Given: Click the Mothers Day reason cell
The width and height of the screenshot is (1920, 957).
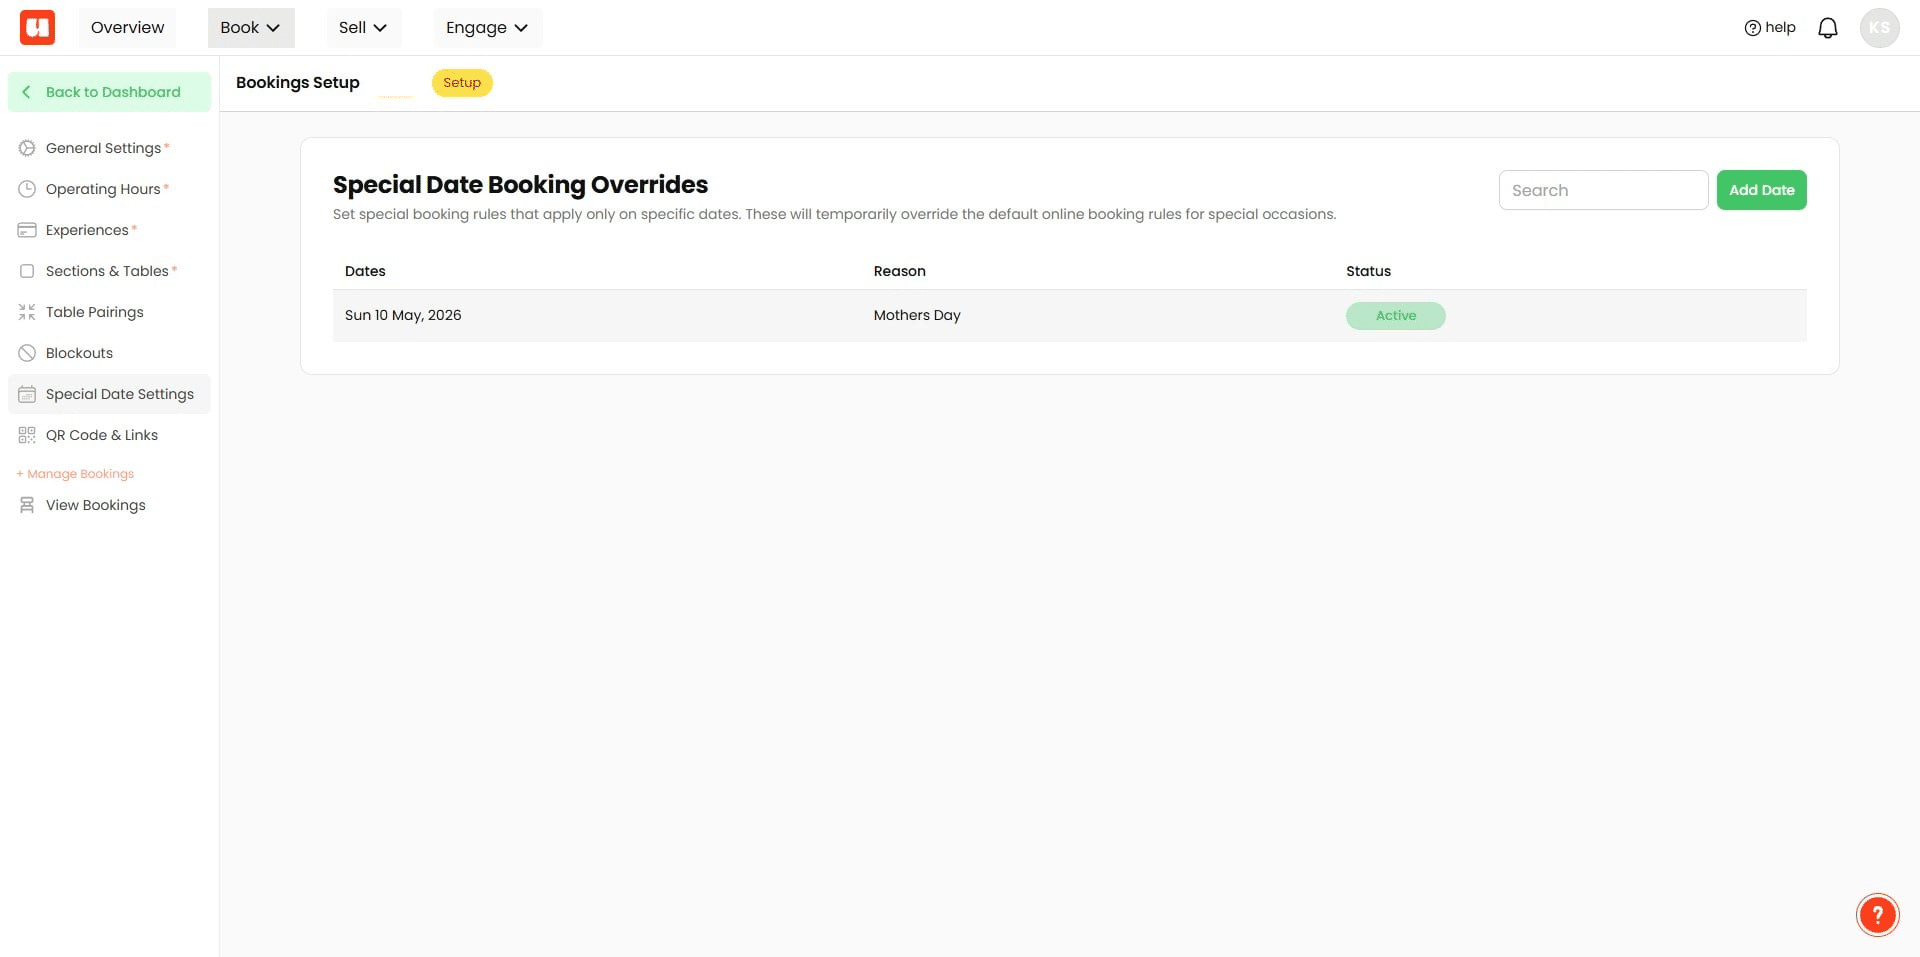Looking at the screenshot, I should [x=917, y=315].
